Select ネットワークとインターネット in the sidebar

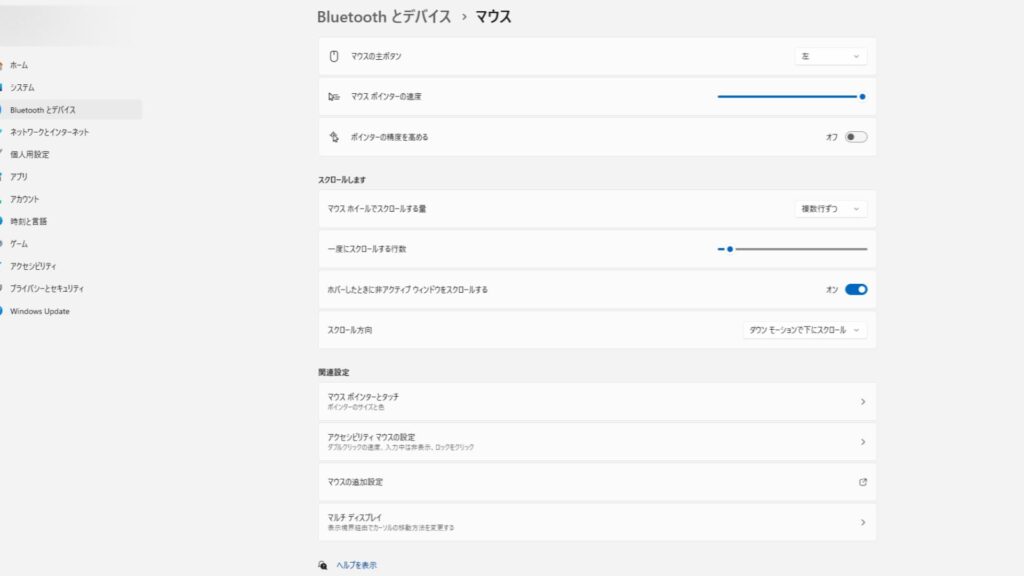pyautogui.click(x=49, y=132)
